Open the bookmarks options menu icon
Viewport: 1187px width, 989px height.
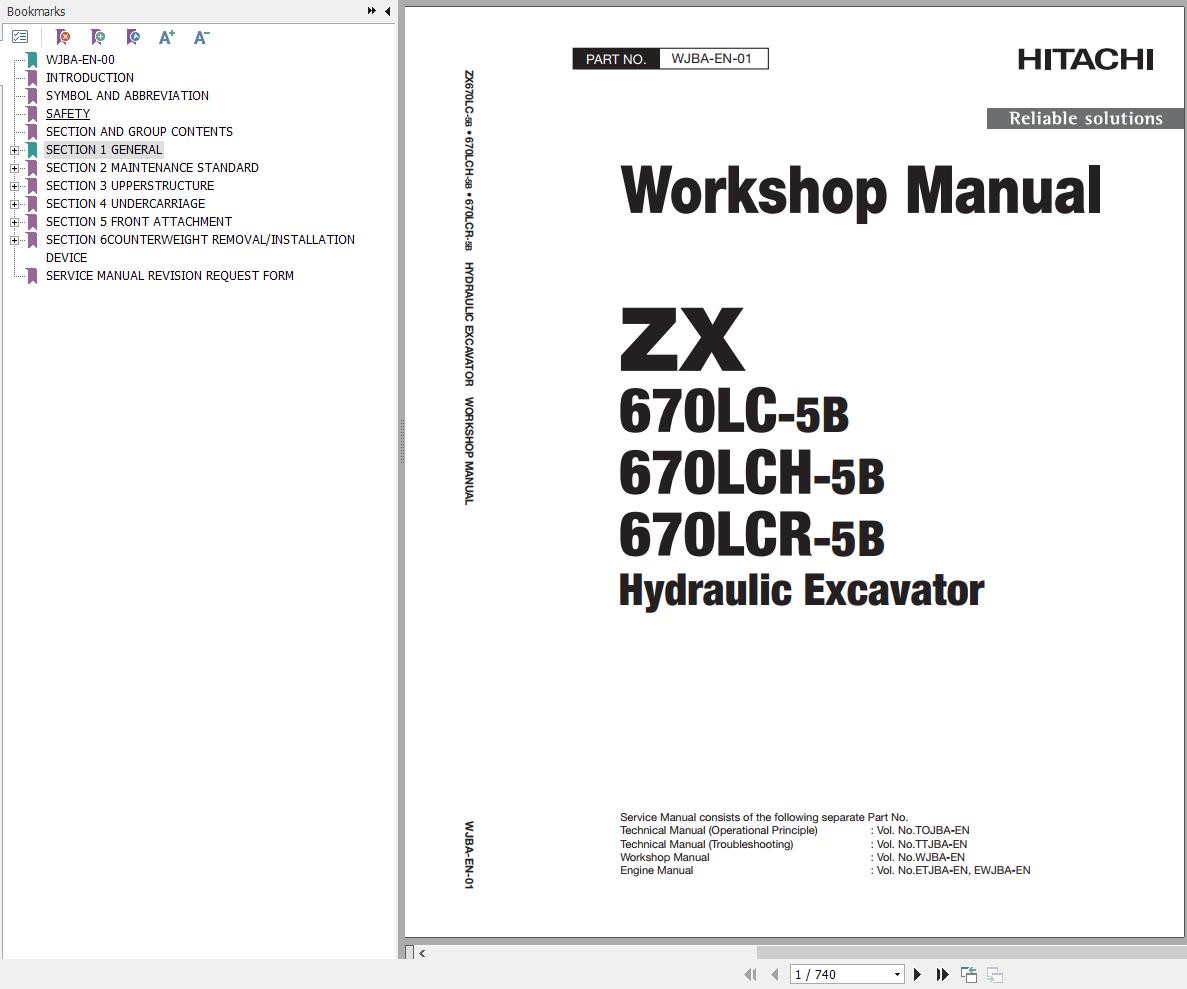20,36
